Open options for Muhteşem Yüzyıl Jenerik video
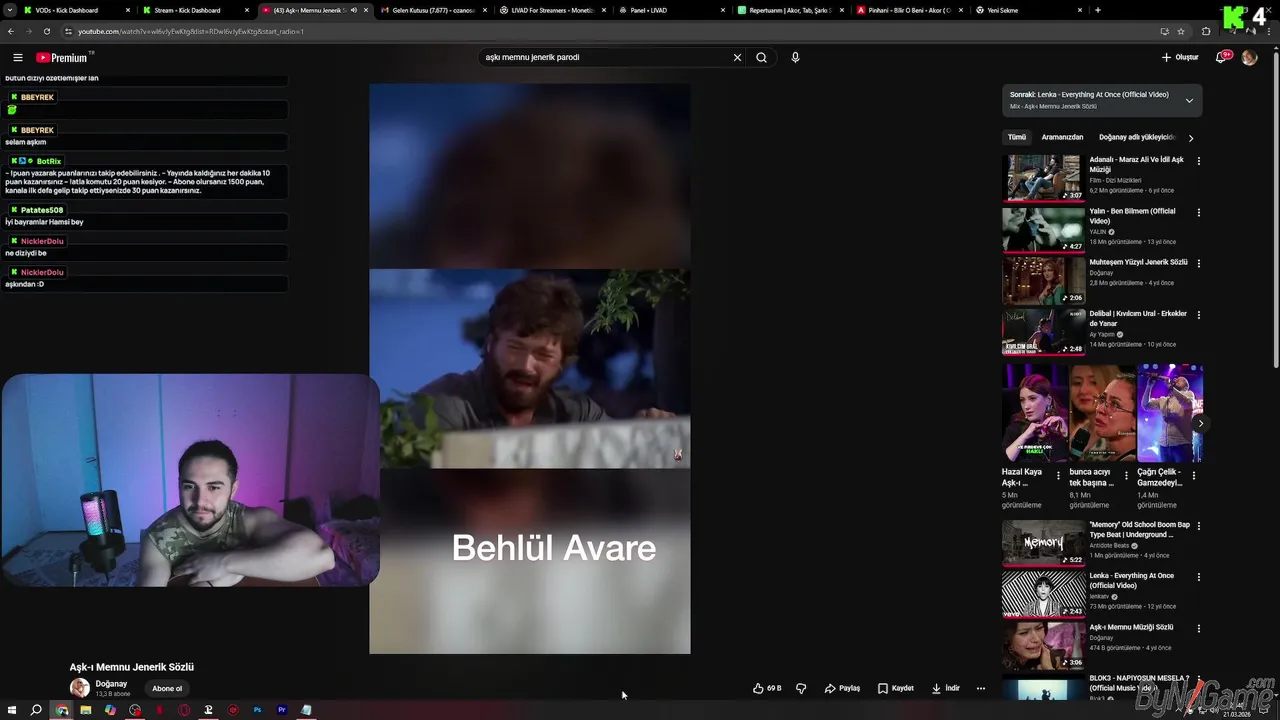 pos(1199,263)
